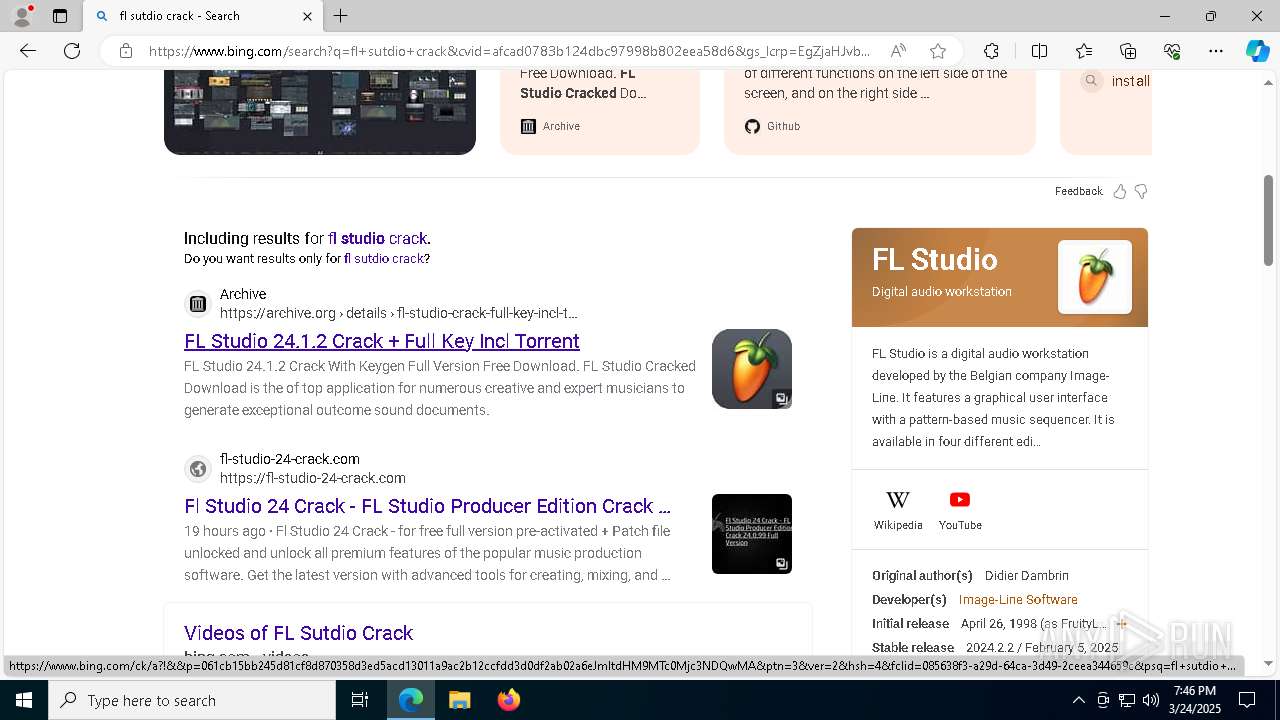Click the Windows search box
The width and height of the screenshot is (1280, 720).
192,700
